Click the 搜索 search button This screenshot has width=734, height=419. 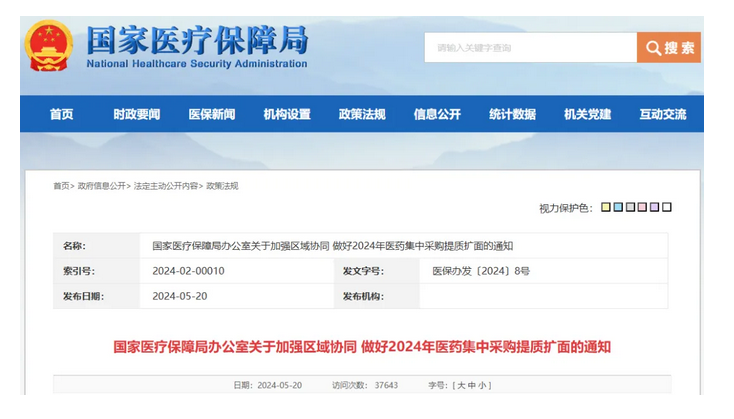[668, 47]
